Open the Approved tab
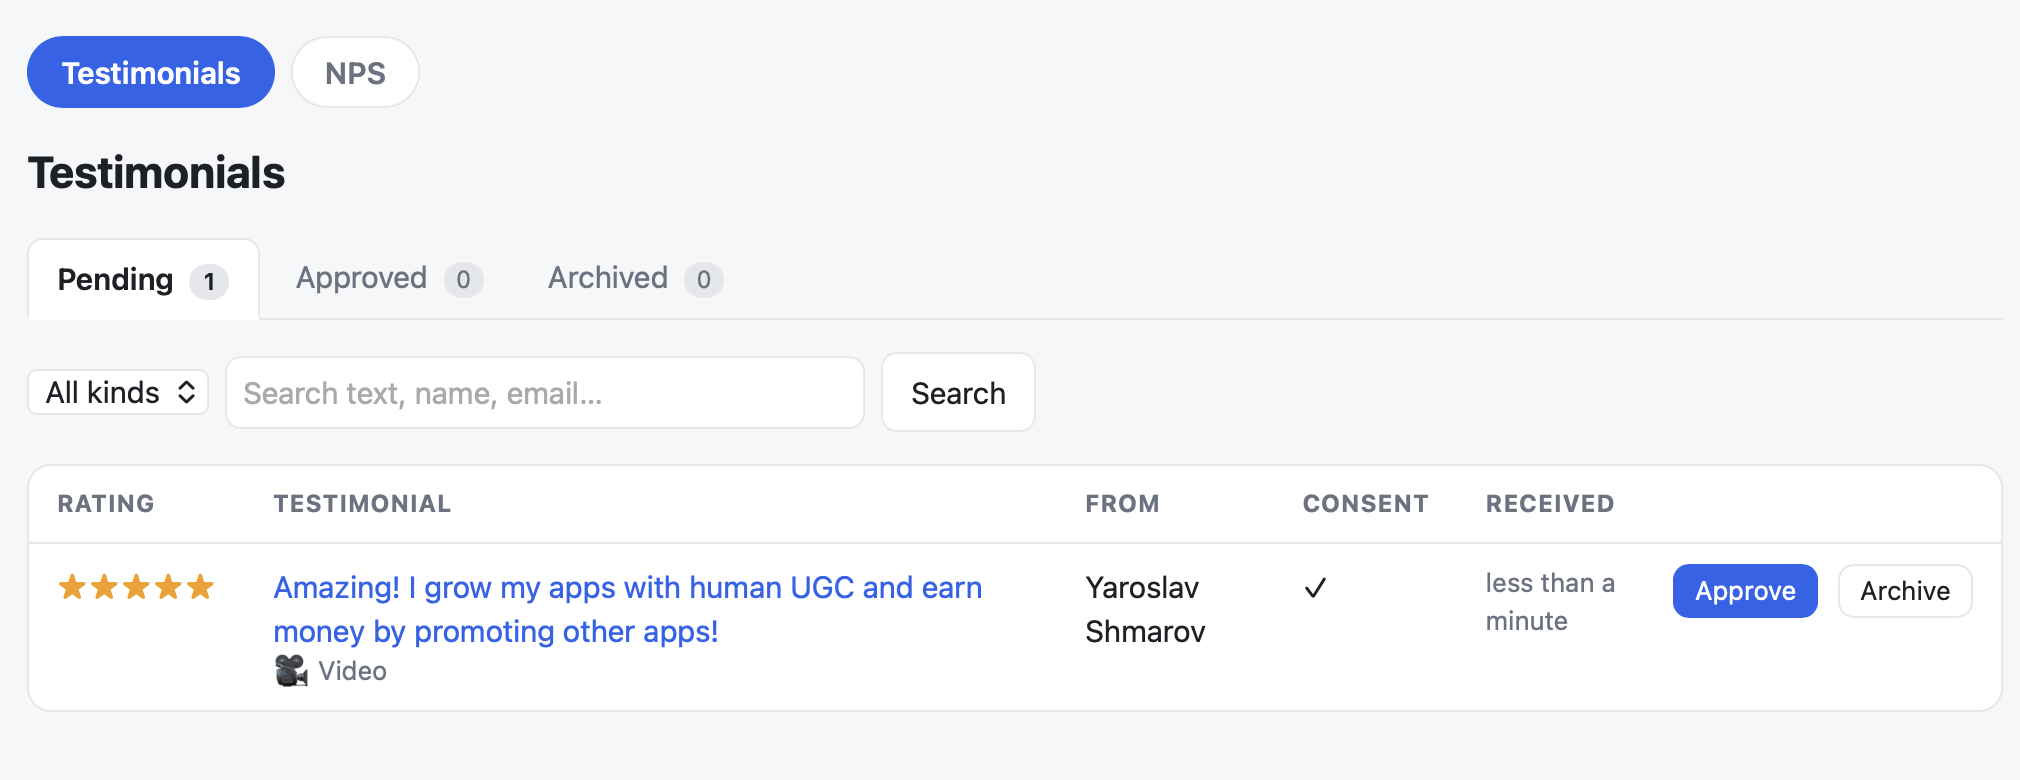The image size is (2020, 780). tap(389, 278)
